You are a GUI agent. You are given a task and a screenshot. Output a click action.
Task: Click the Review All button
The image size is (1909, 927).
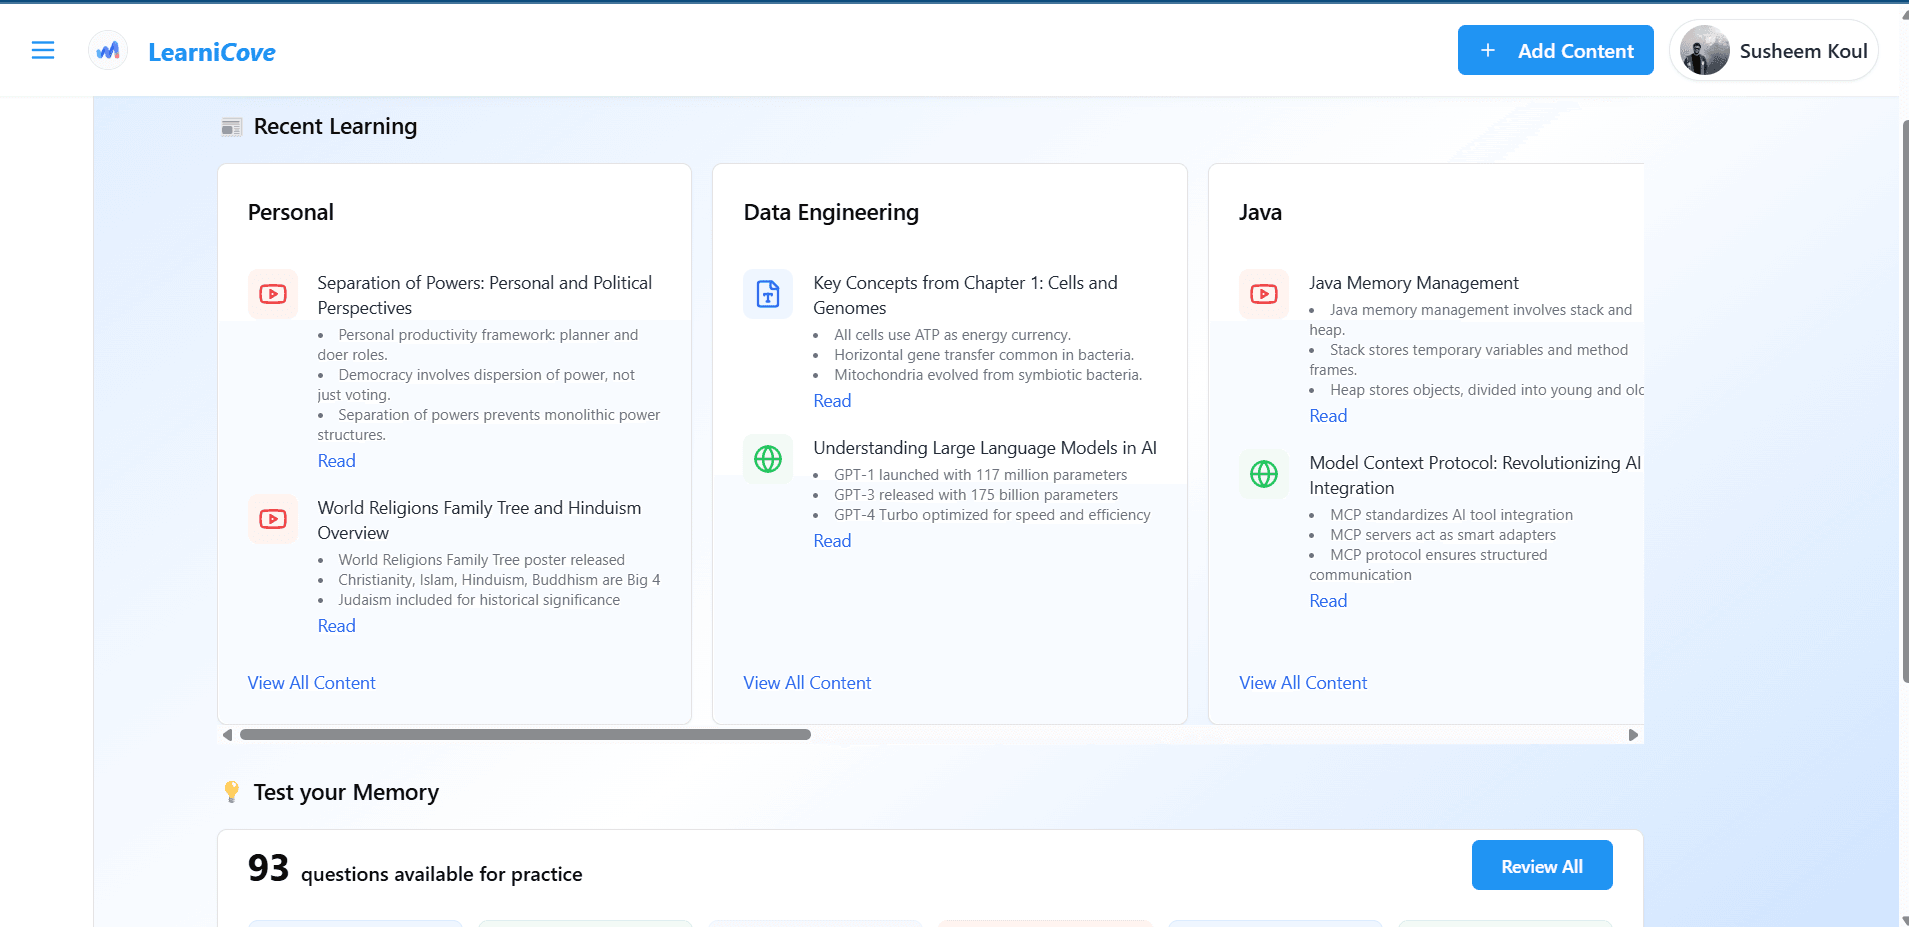(x=1541, y=865)
